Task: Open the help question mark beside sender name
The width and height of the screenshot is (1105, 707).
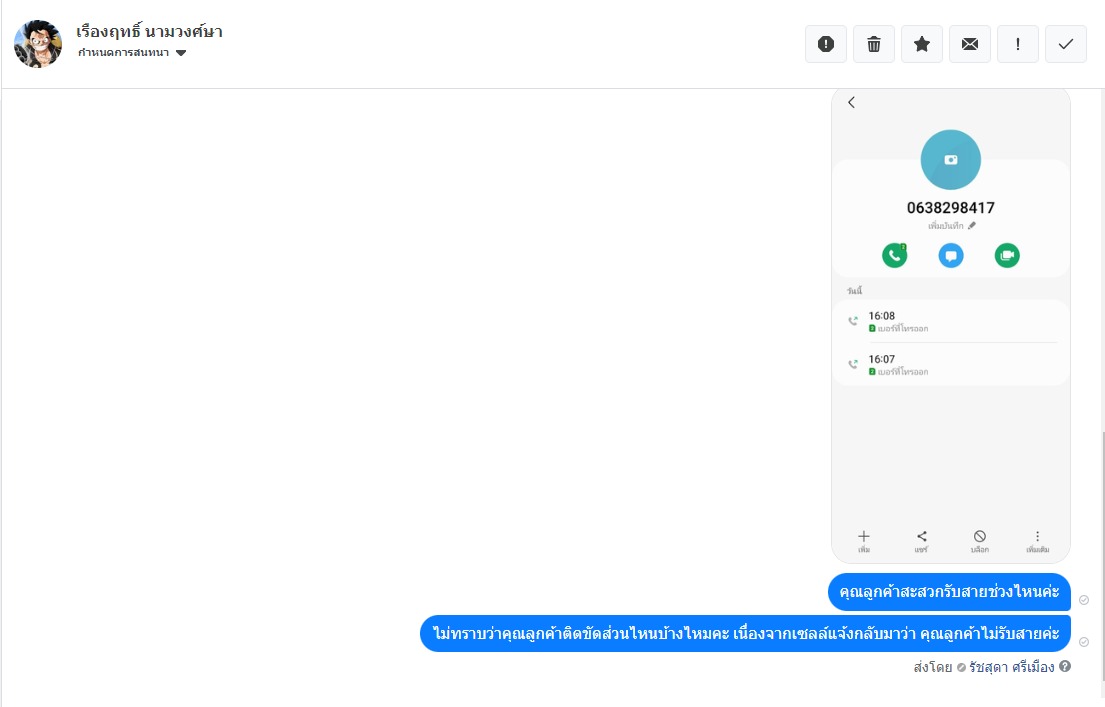Action: [1065, 666]
